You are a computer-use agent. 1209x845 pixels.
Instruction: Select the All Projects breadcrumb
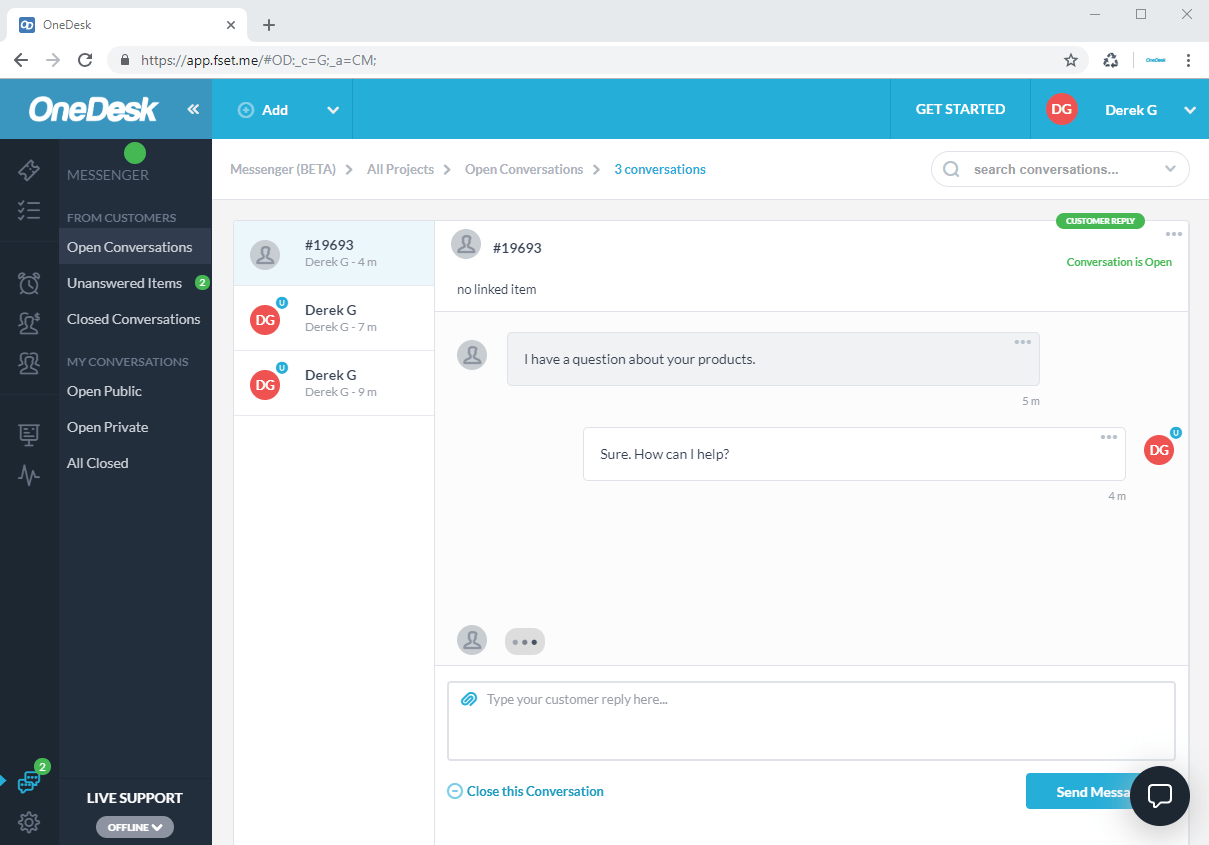pyautogui.click(x=400, y=169)
